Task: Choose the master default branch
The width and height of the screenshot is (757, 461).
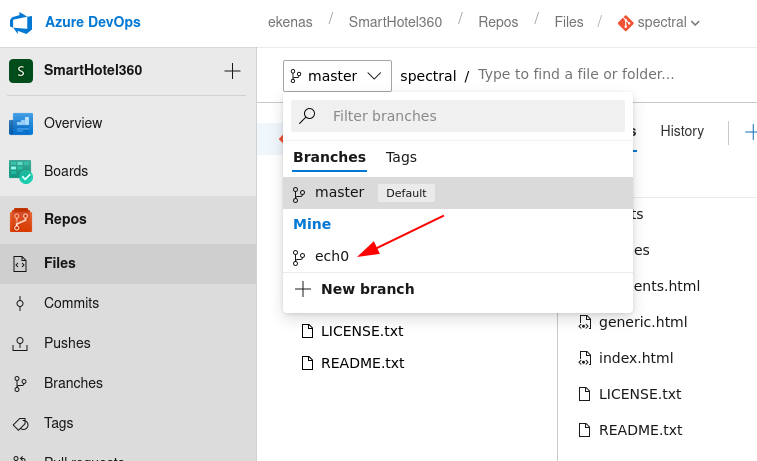Action: click(x=339, y=193)
